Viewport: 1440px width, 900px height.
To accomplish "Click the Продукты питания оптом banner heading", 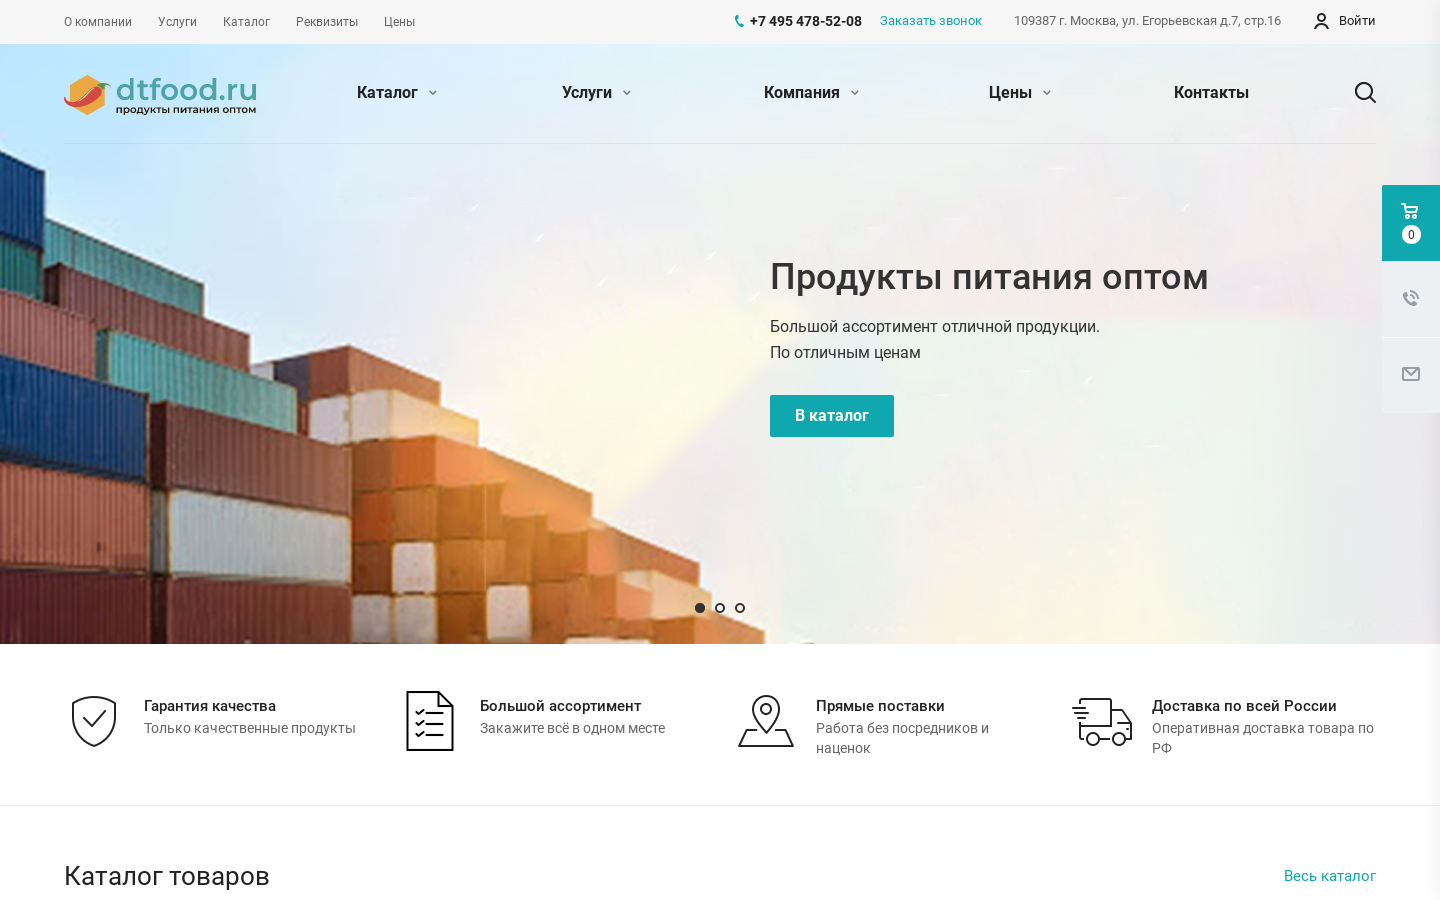I will coord(989,277).
